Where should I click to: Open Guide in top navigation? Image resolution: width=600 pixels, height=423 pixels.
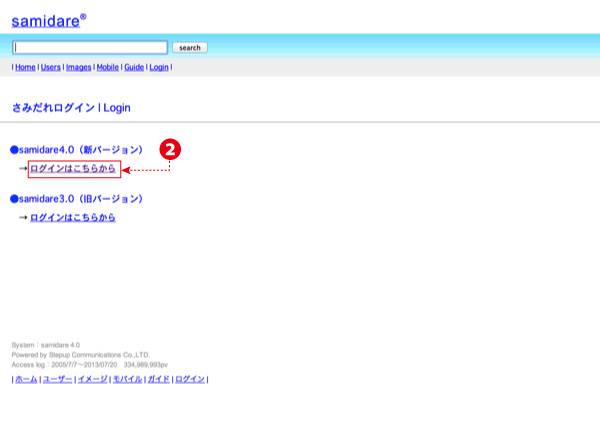click(134, 67)
